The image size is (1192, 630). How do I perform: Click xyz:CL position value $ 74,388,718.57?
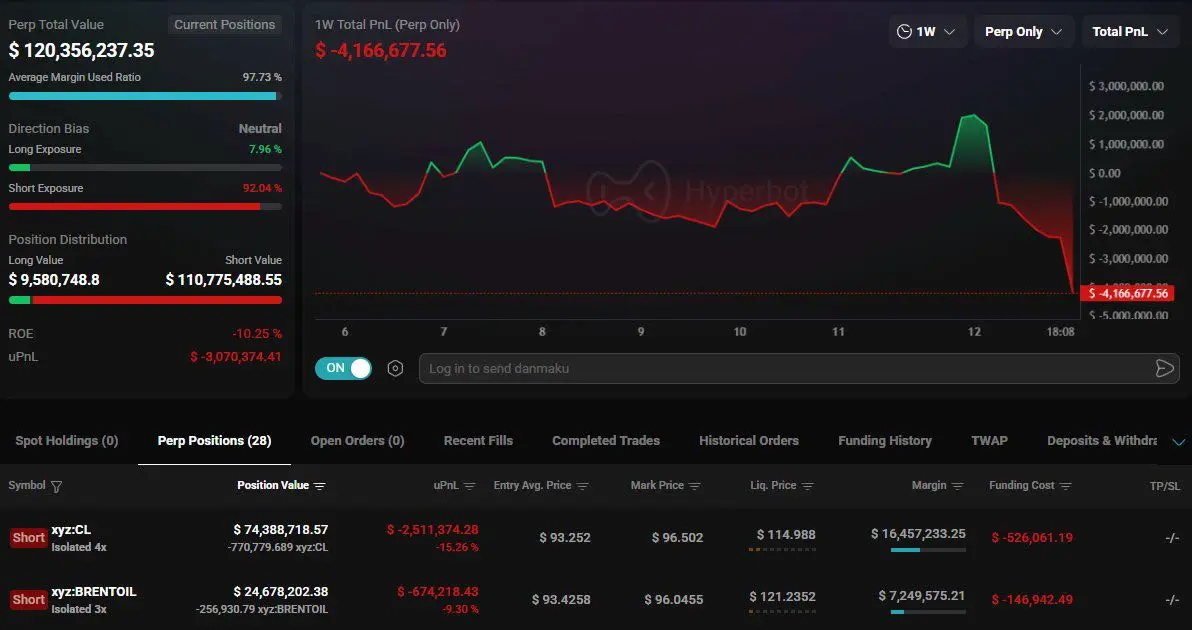[281, 530]
